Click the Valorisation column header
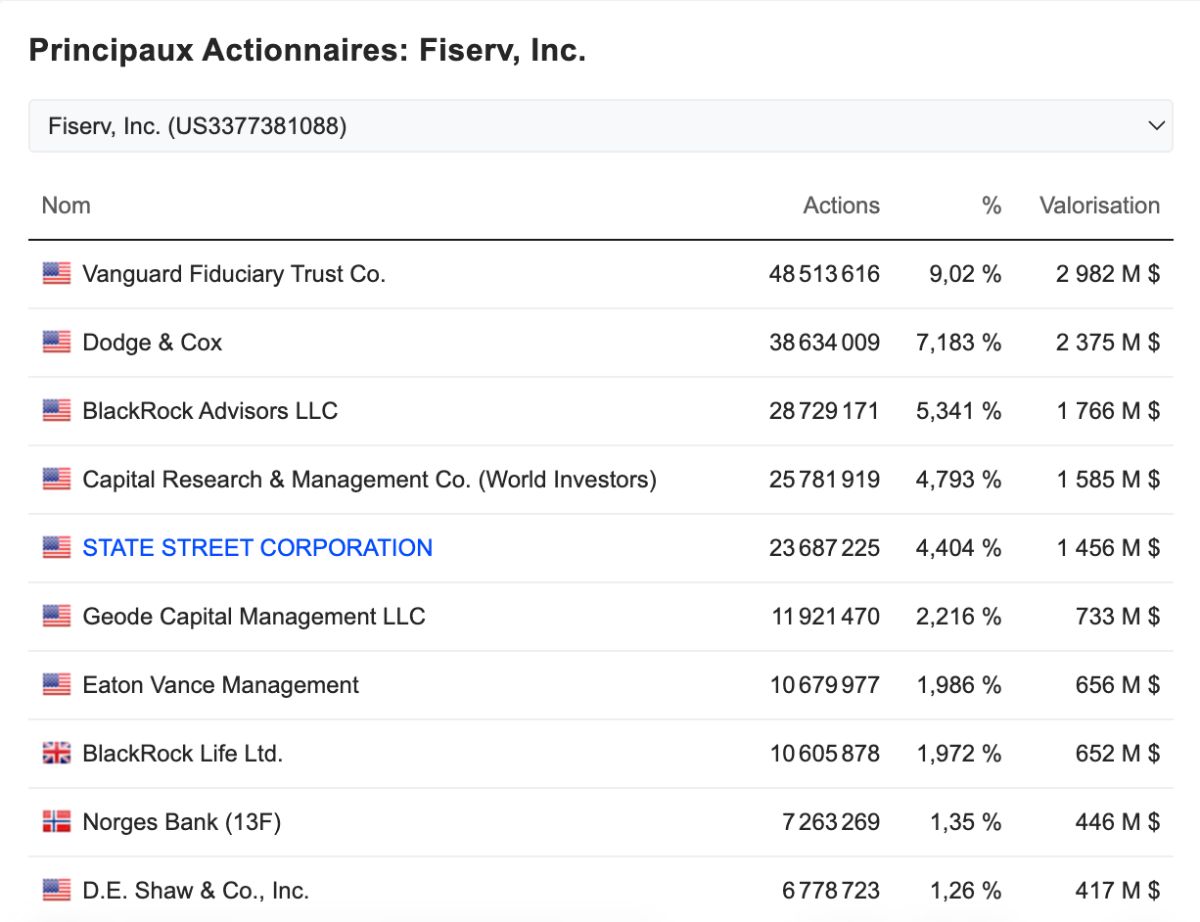The image size is (1200, 922). [x=1099, y=205]
